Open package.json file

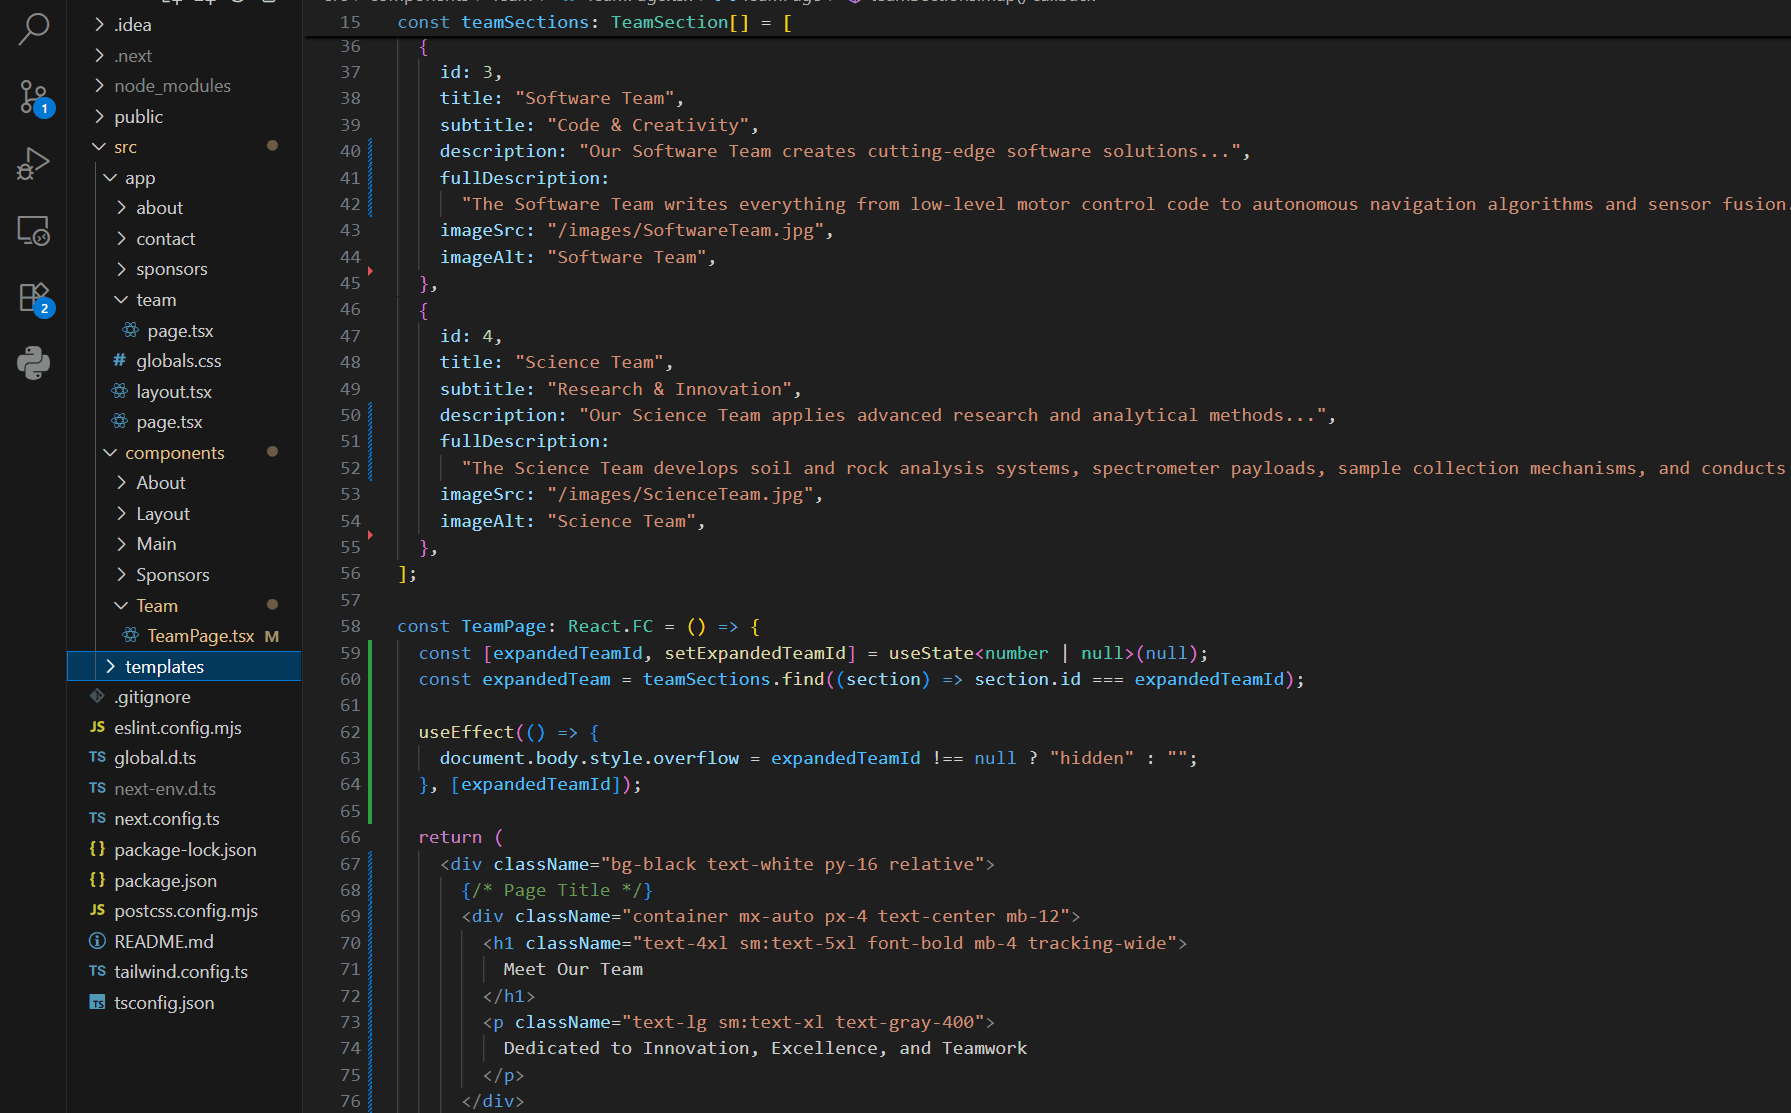pos(165,881)
